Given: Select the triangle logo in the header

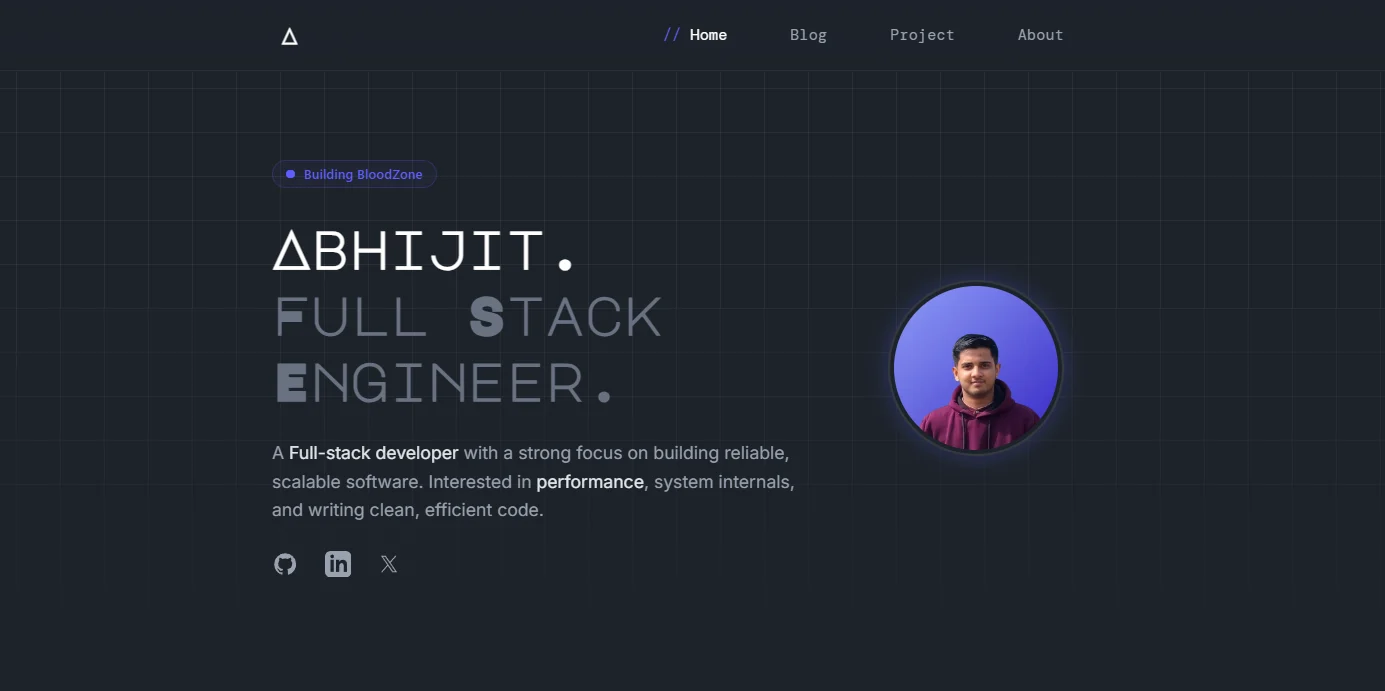Looking at the screenshot, I should pyautogui.click(x=289, y=35).
